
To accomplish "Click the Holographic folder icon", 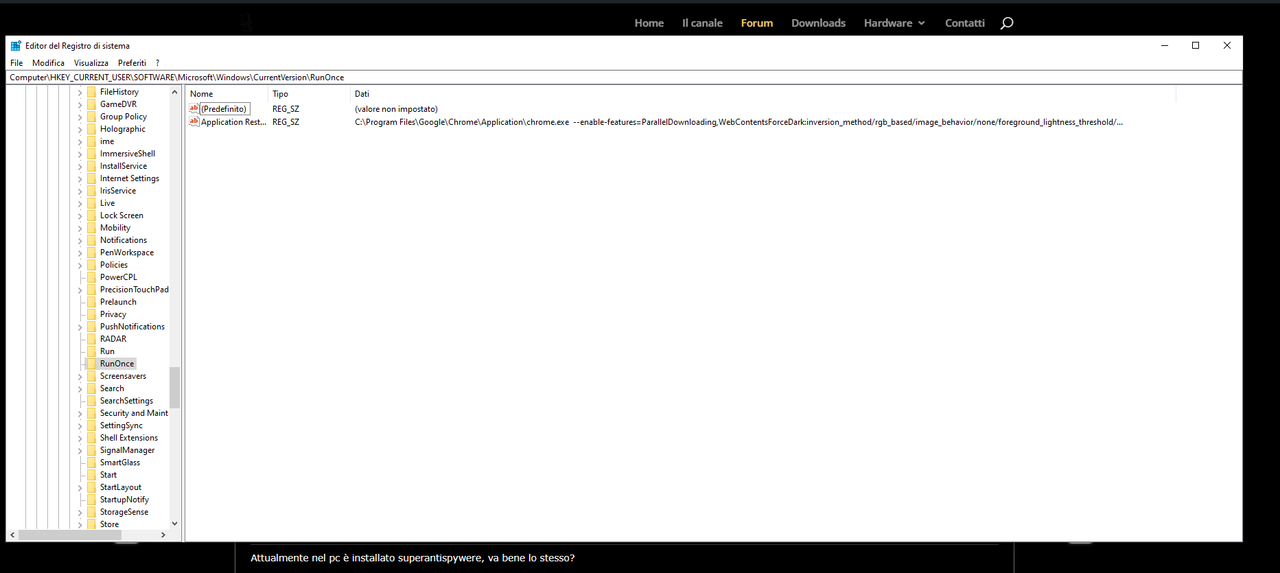I will pos(91,129).
